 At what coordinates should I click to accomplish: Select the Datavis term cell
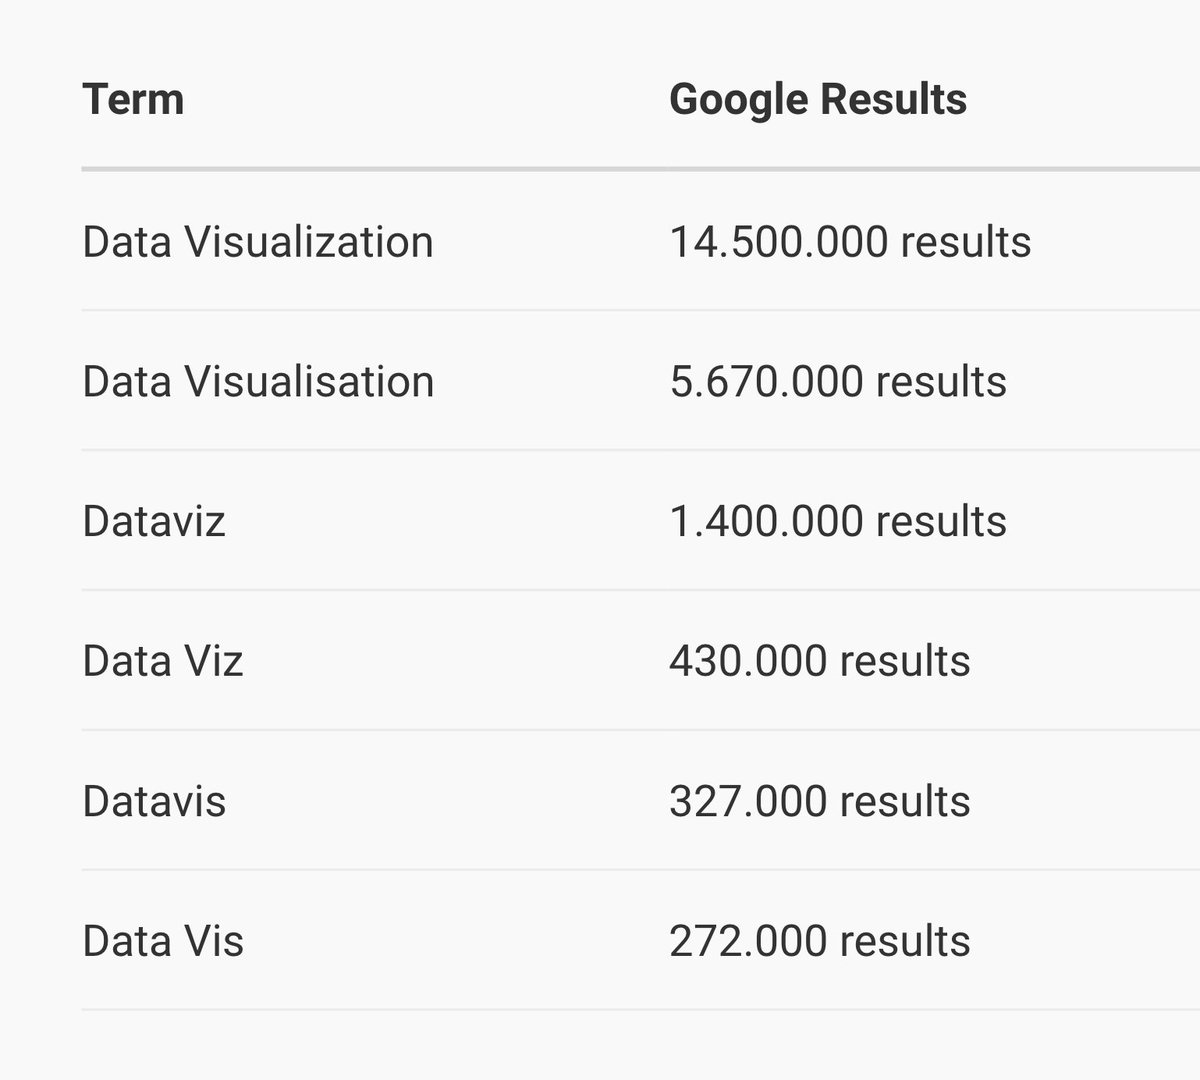(154, 802)
